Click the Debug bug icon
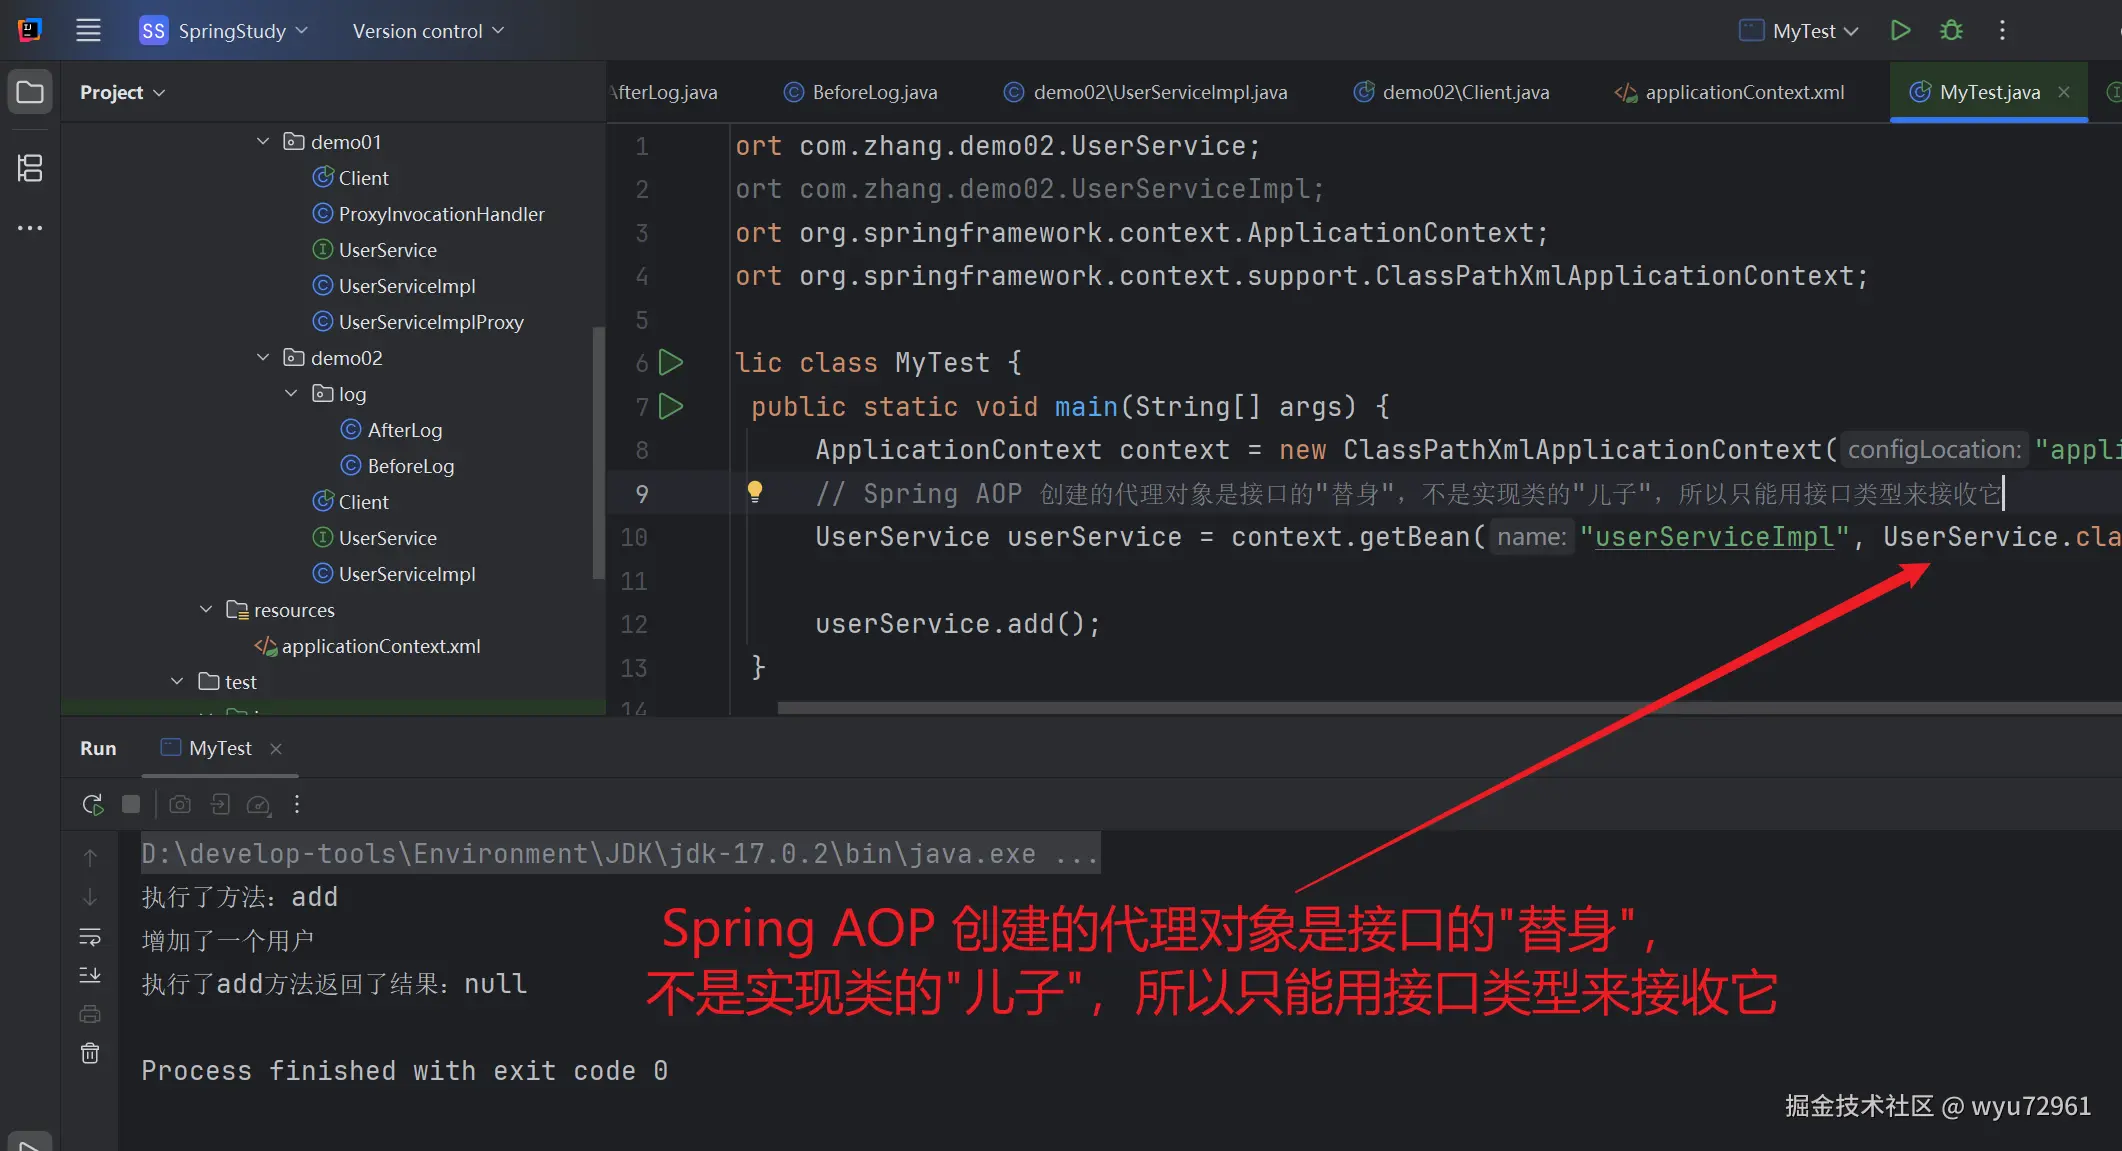The height and width of the screenshot is (1151, 2122). [x=1951, y=31]
